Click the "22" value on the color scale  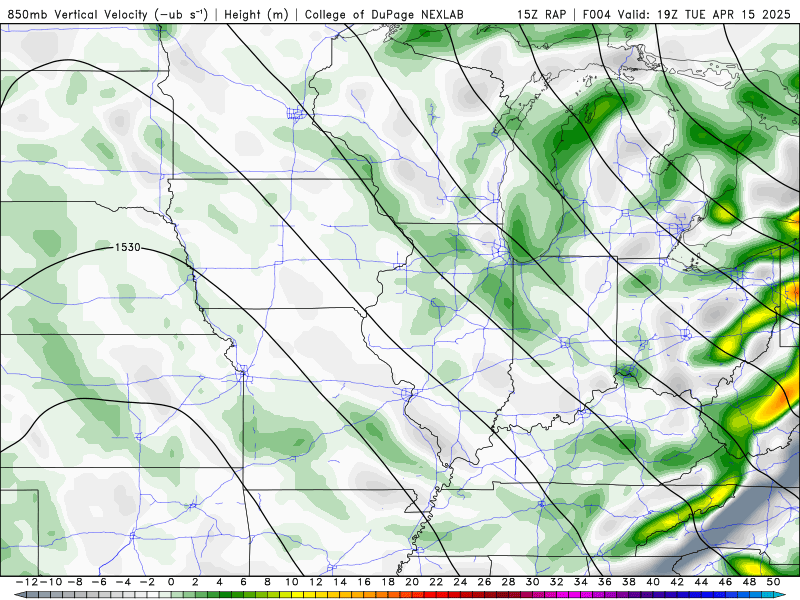[436, 582]
